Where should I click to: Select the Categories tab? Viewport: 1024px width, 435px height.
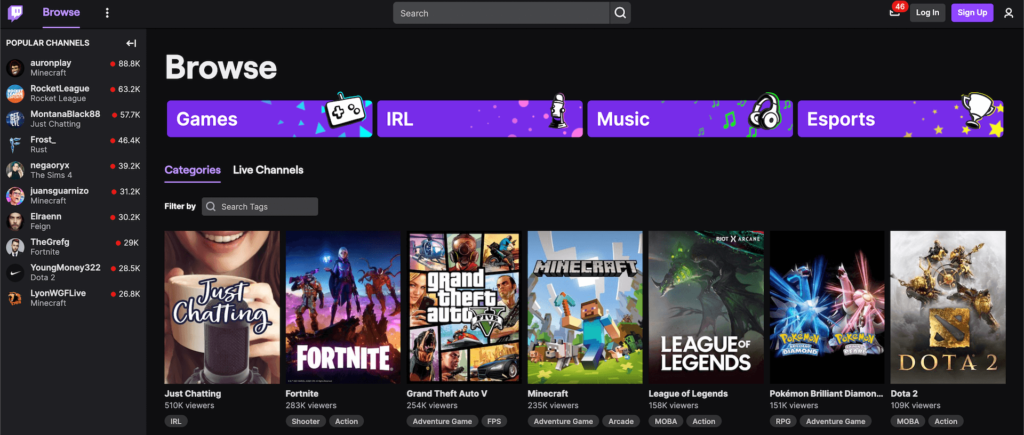click(x=193, y=170)
